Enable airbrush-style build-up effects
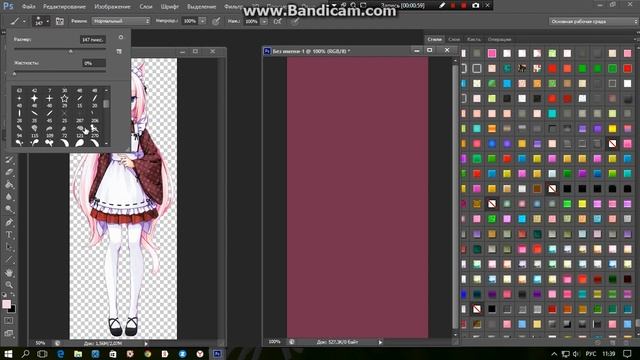 pos(278,21)
